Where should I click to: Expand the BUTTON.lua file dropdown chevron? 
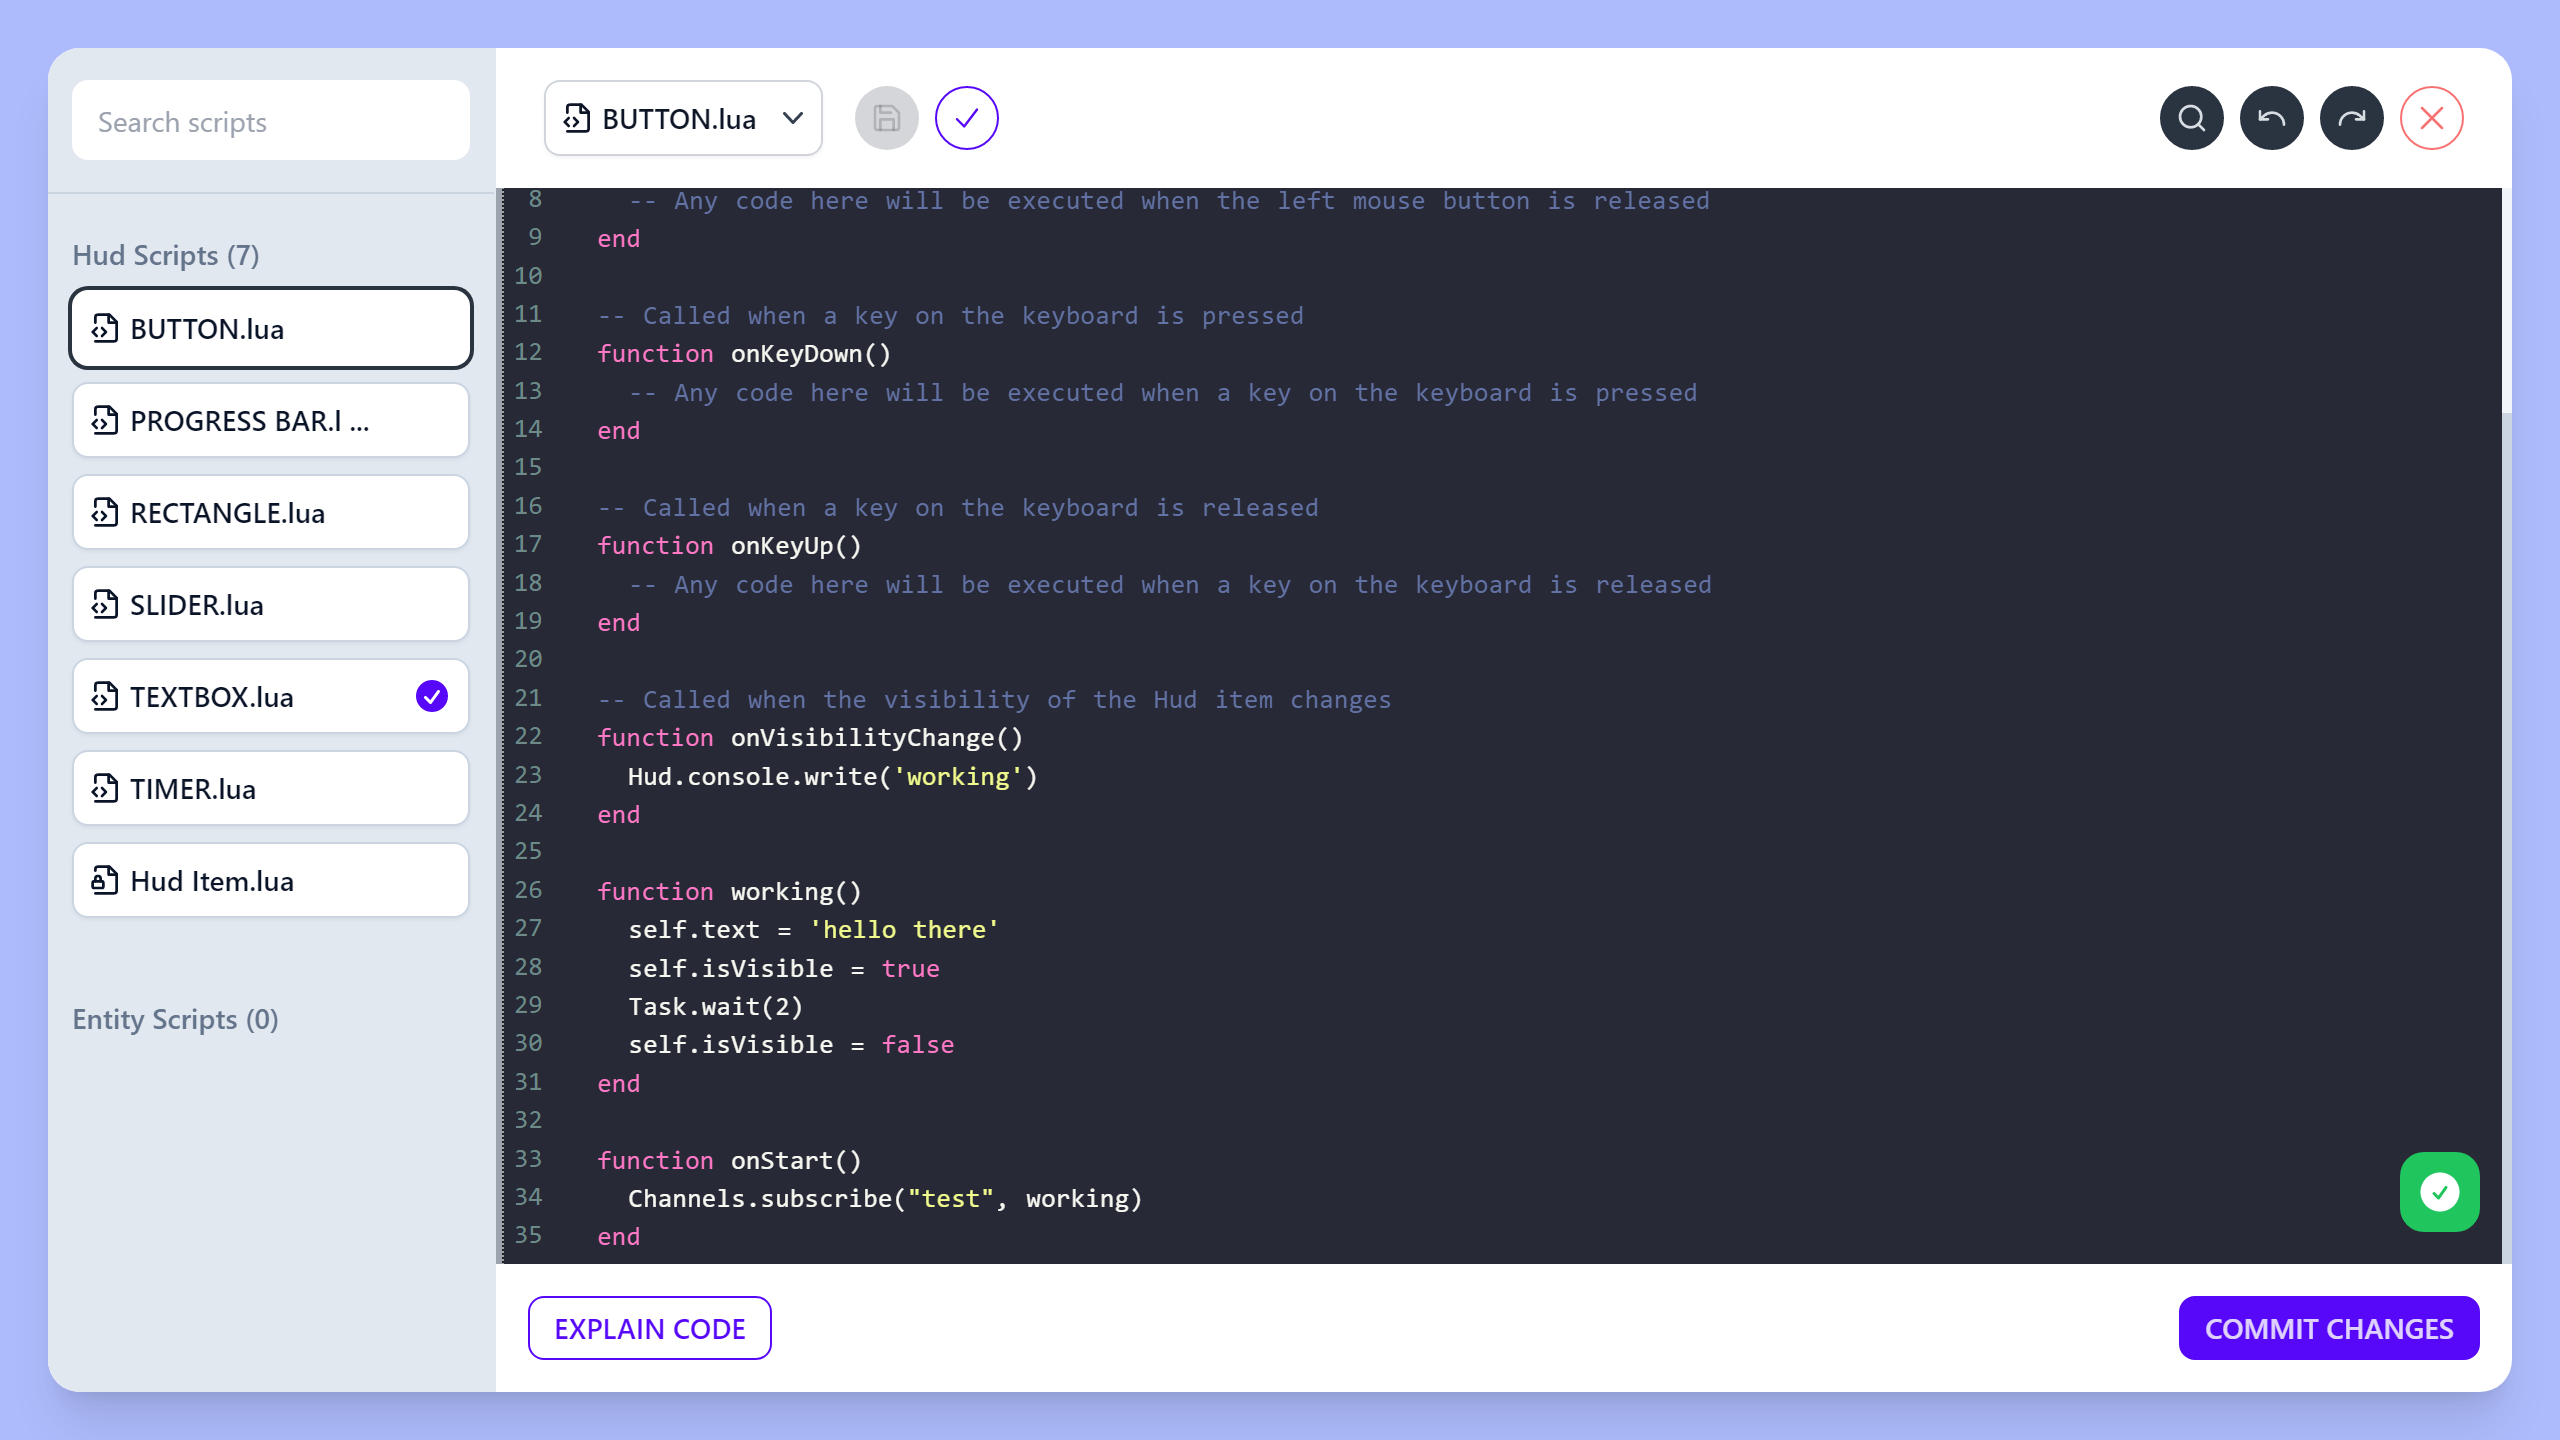793,118
